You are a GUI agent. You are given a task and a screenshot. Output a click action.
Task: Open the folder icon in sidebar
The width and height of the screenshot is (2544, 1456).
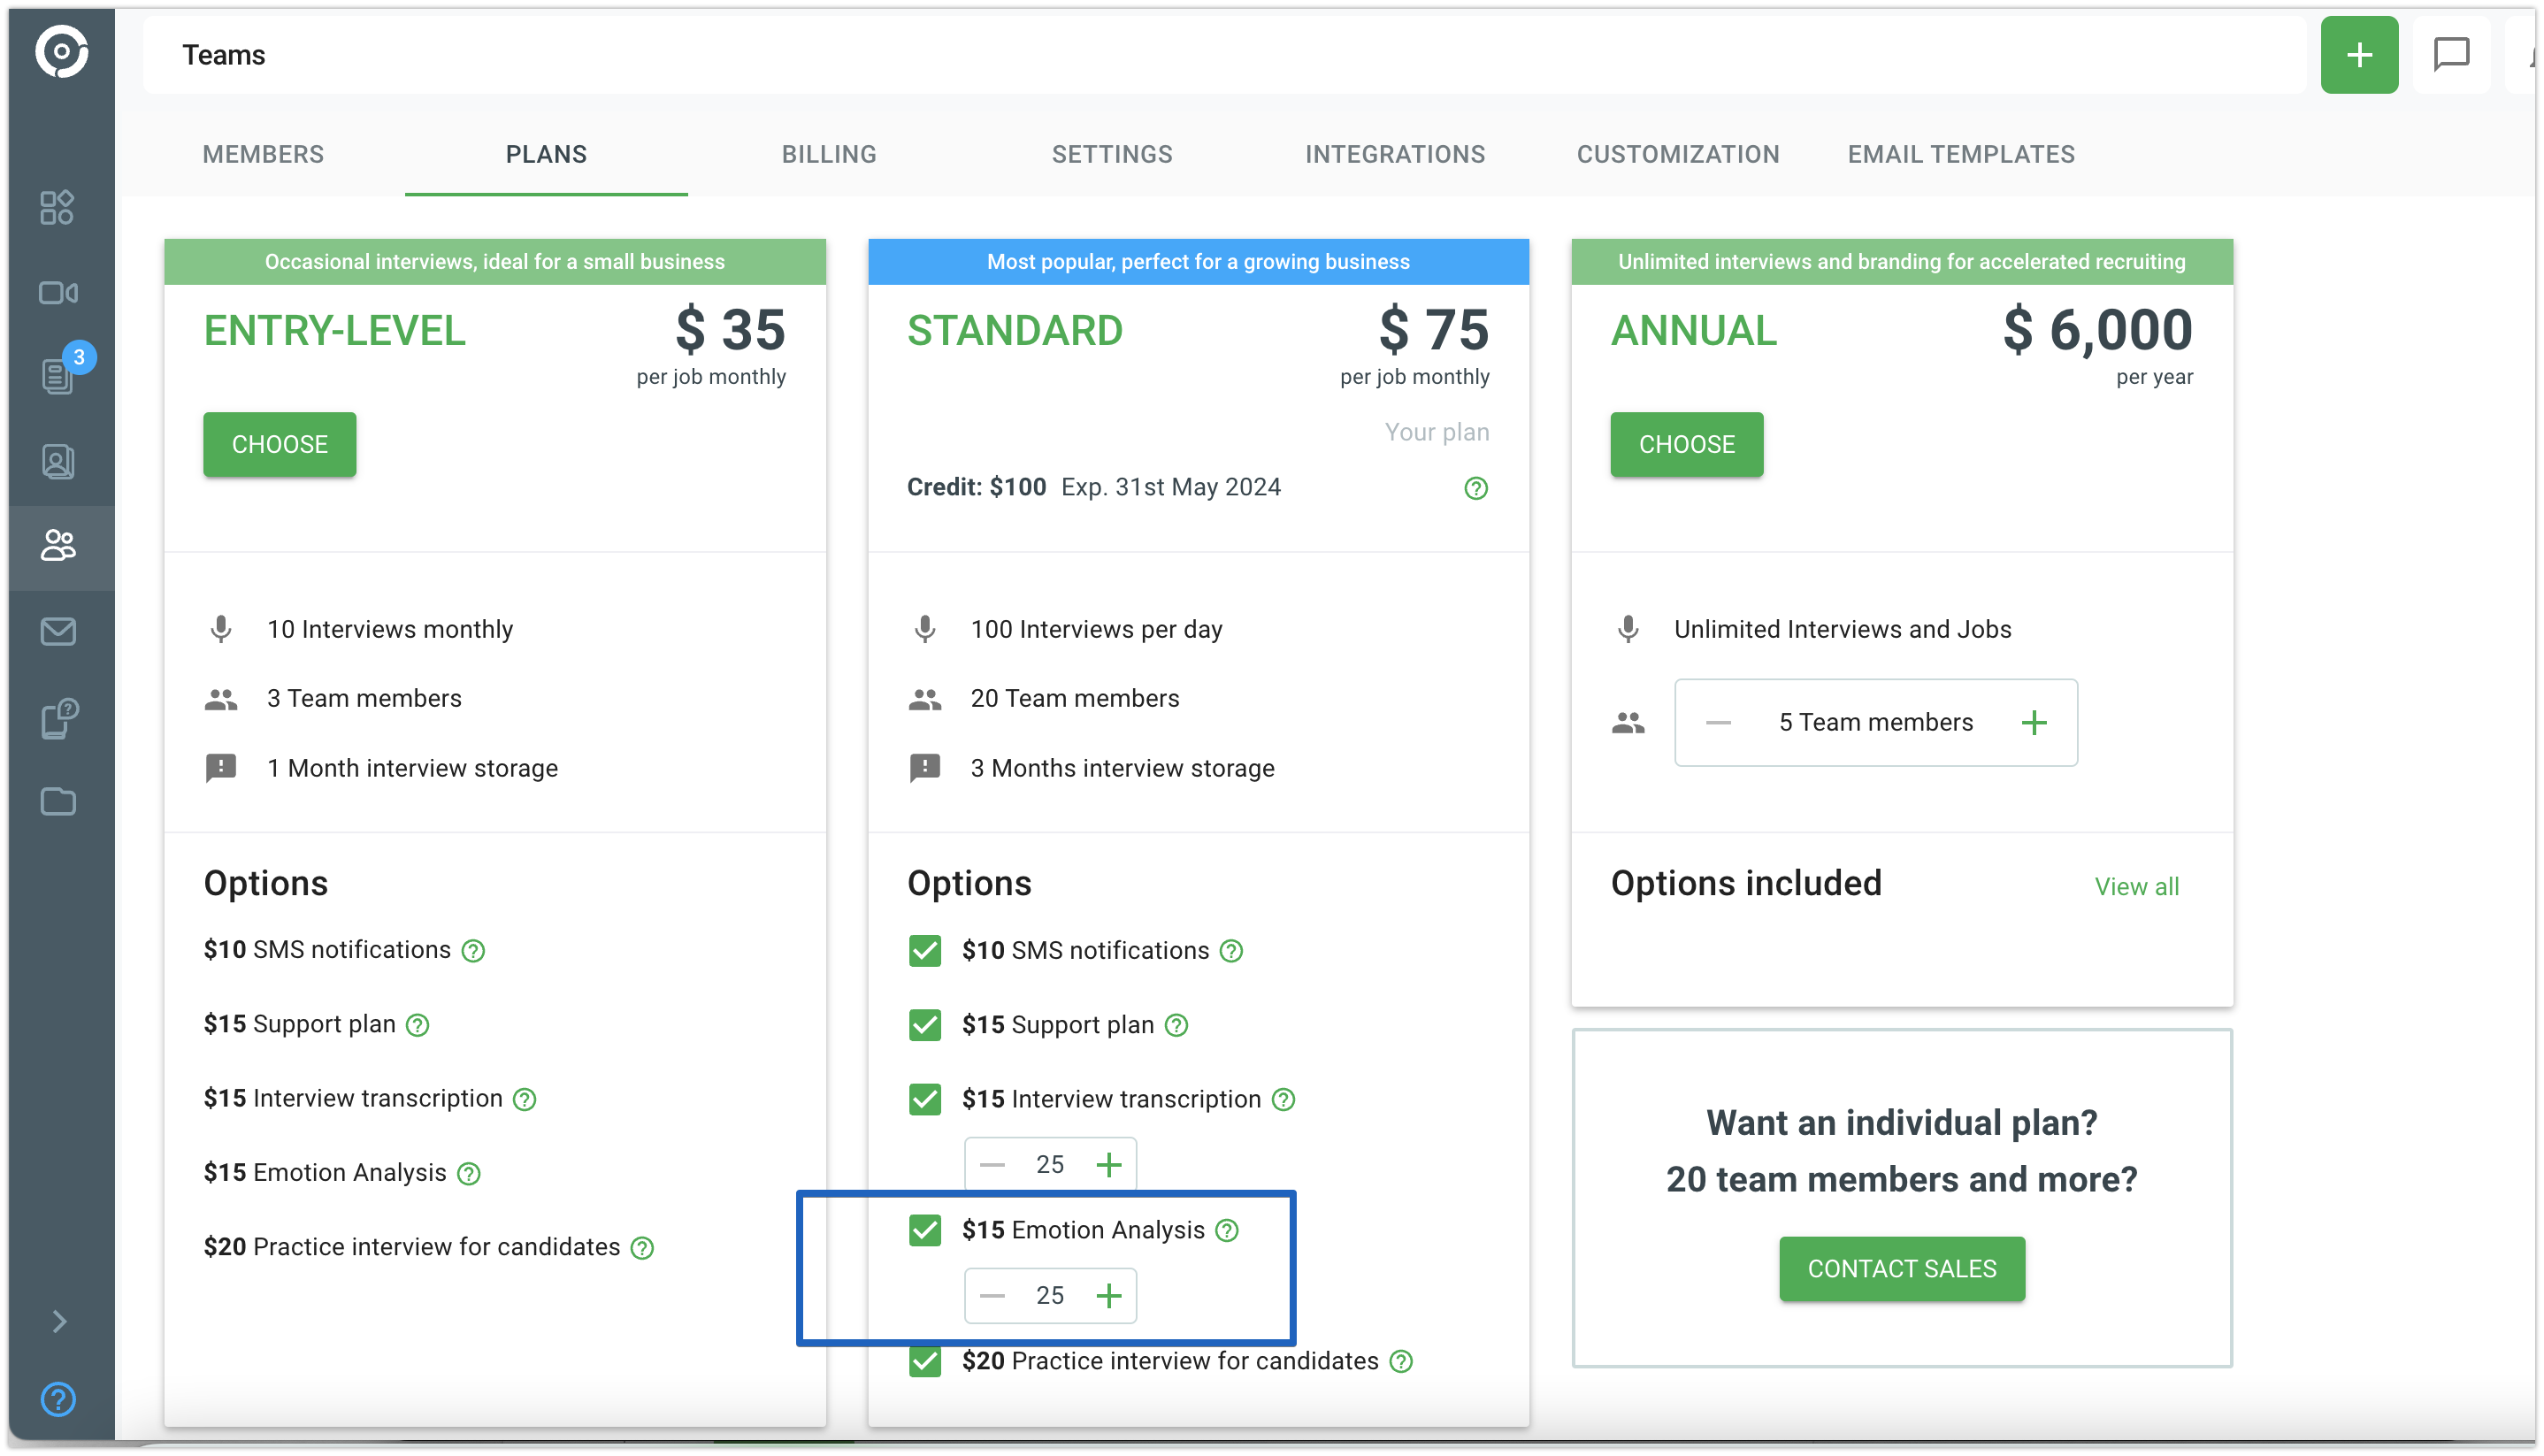point(58,801)
